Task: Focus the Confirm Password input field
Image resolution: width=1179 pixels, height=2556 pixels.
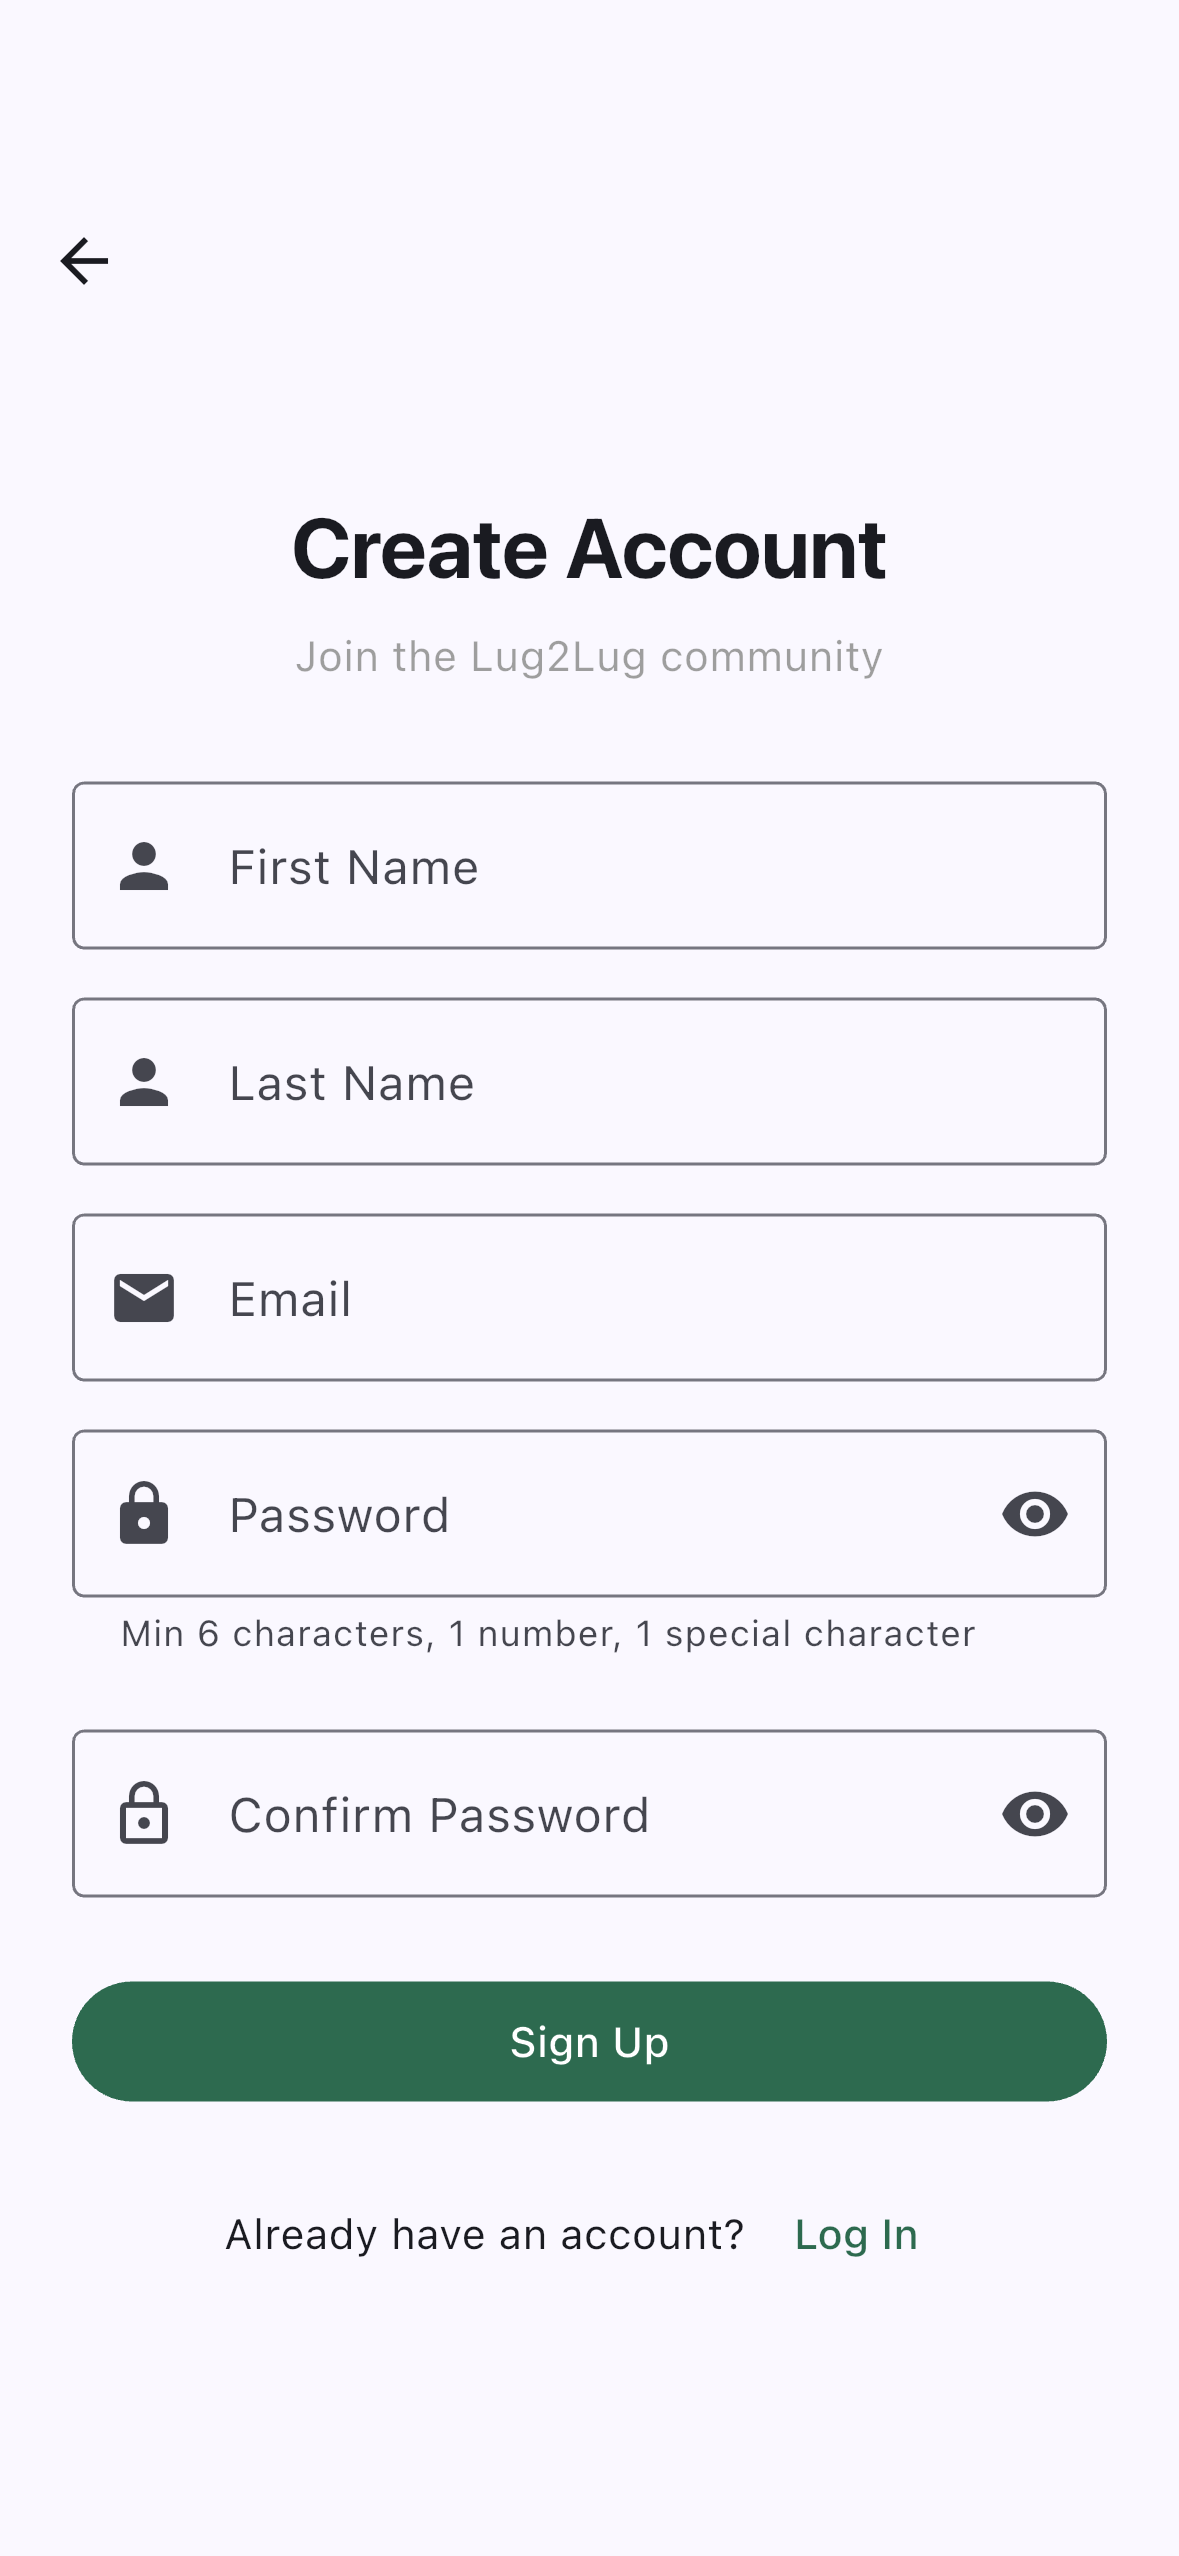Action: [x=589, y=1814]
